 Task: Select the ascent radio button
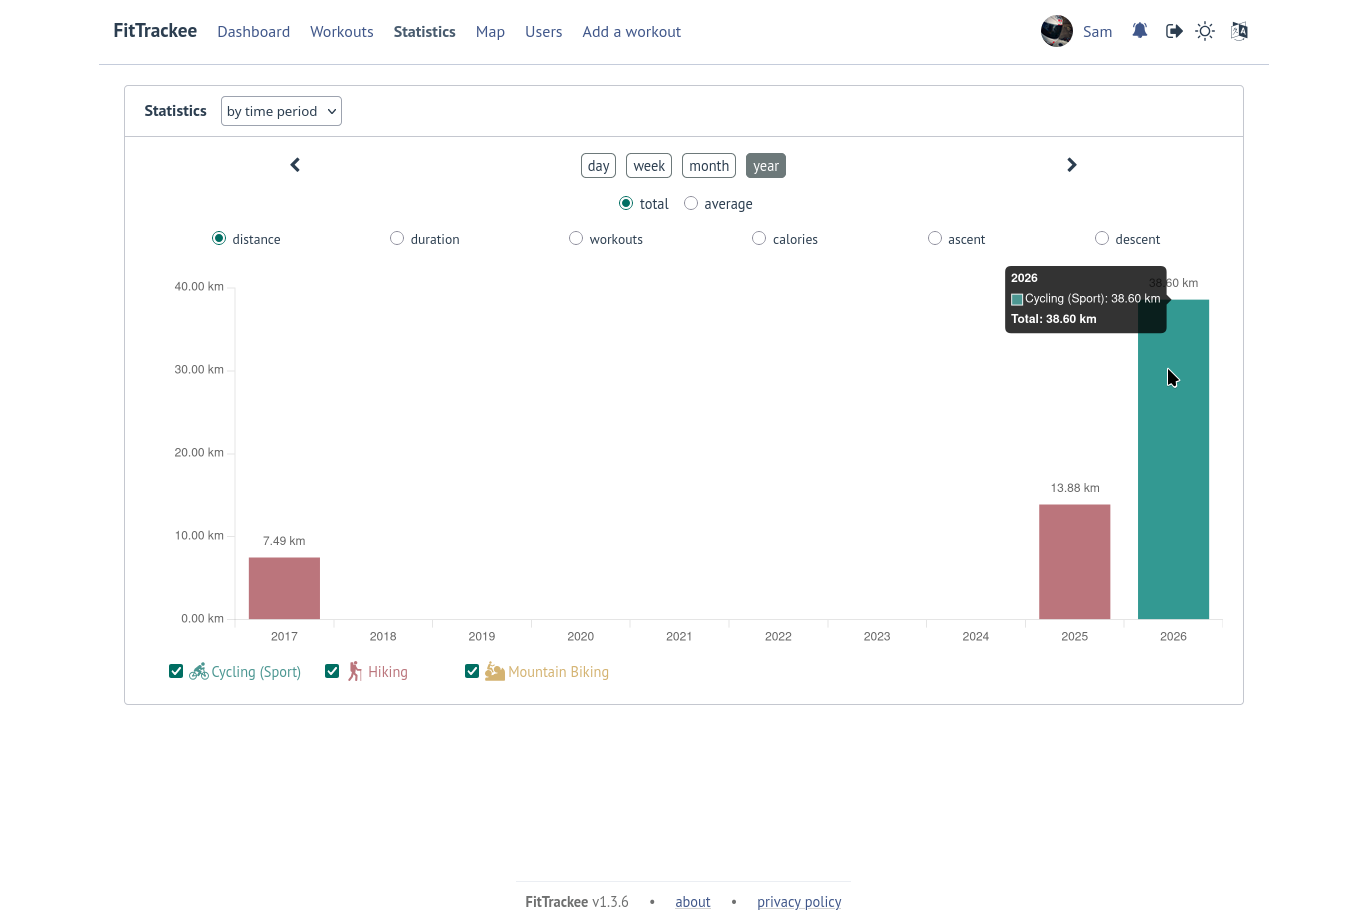[935, 238]
